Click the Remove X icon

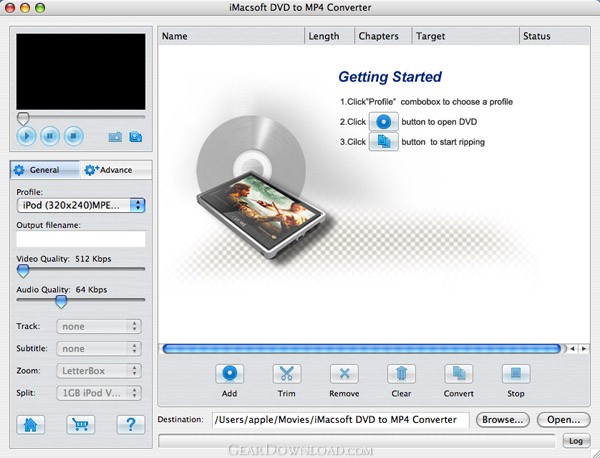(x=344, y=373)
